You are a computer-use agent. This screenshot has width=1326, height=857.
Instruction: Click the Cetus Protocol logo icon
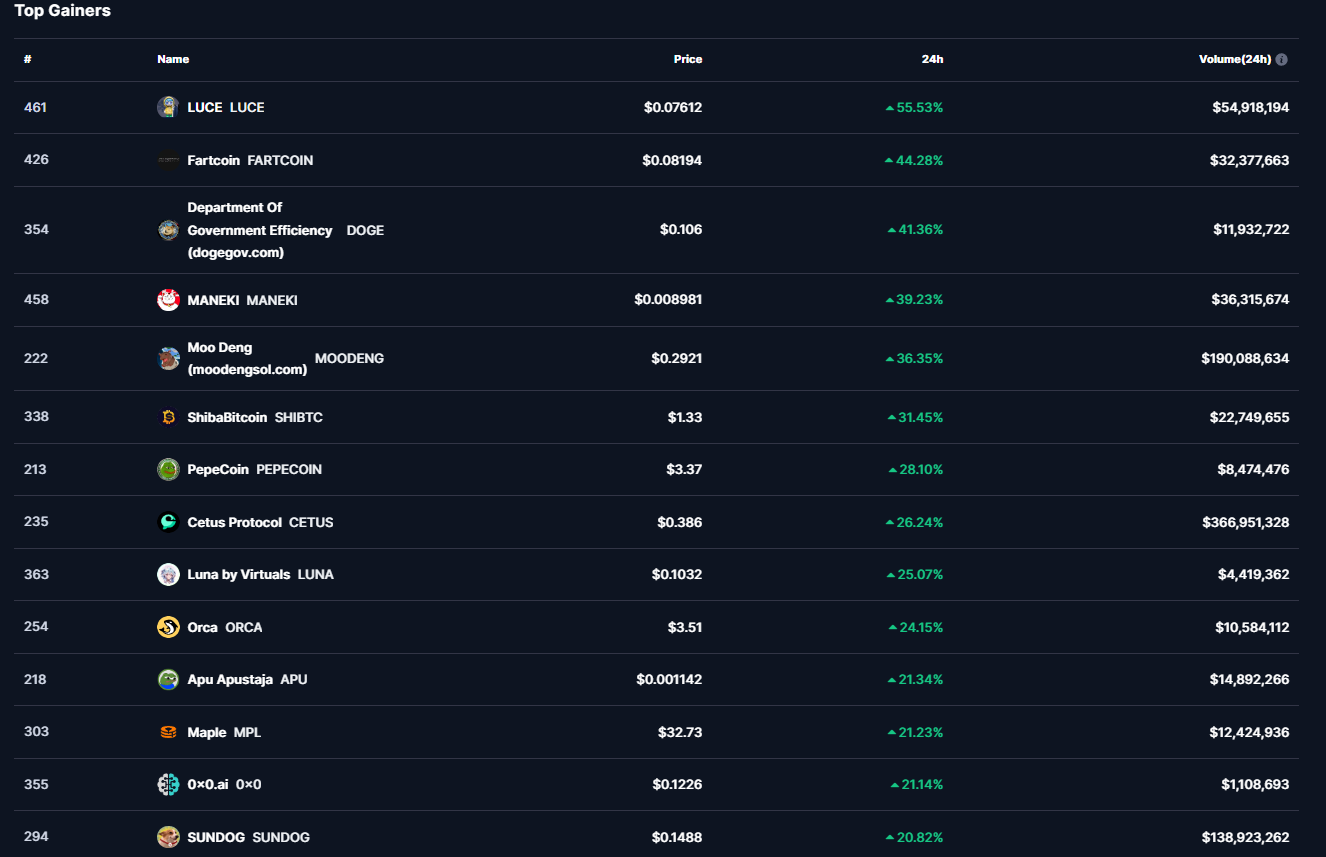[168, 522]
